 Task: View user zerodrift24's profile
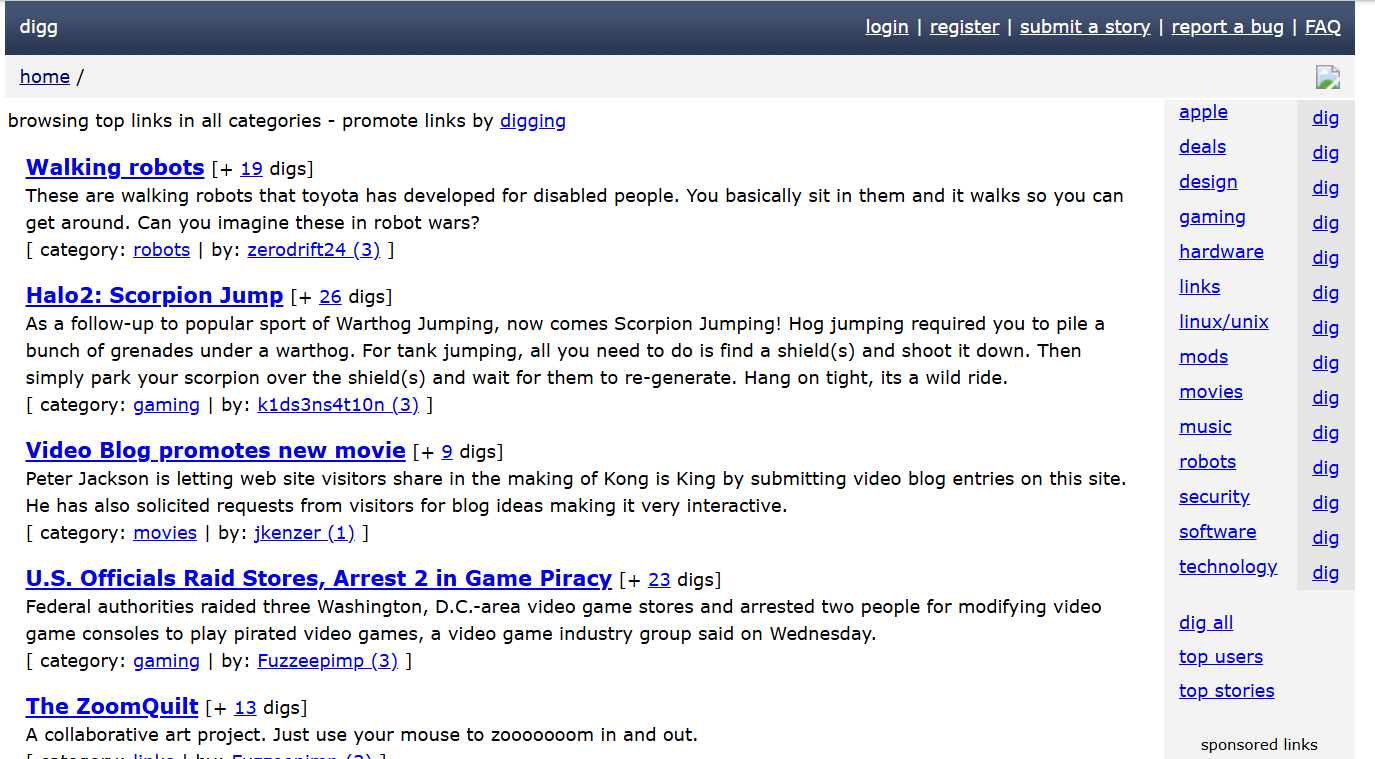tap(313, 250)
